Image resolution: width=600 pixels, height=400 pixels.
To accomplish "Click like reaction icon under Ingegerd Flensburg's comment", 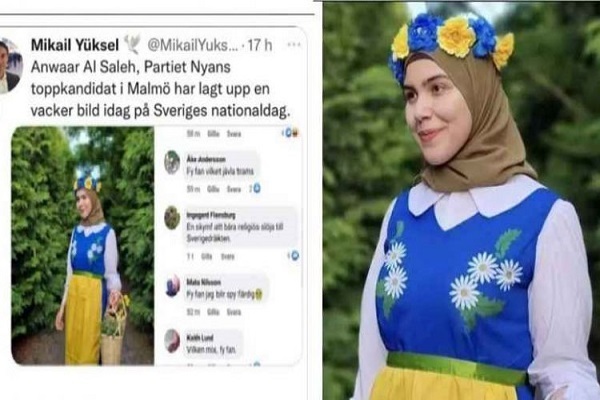I will click(294, 256).
